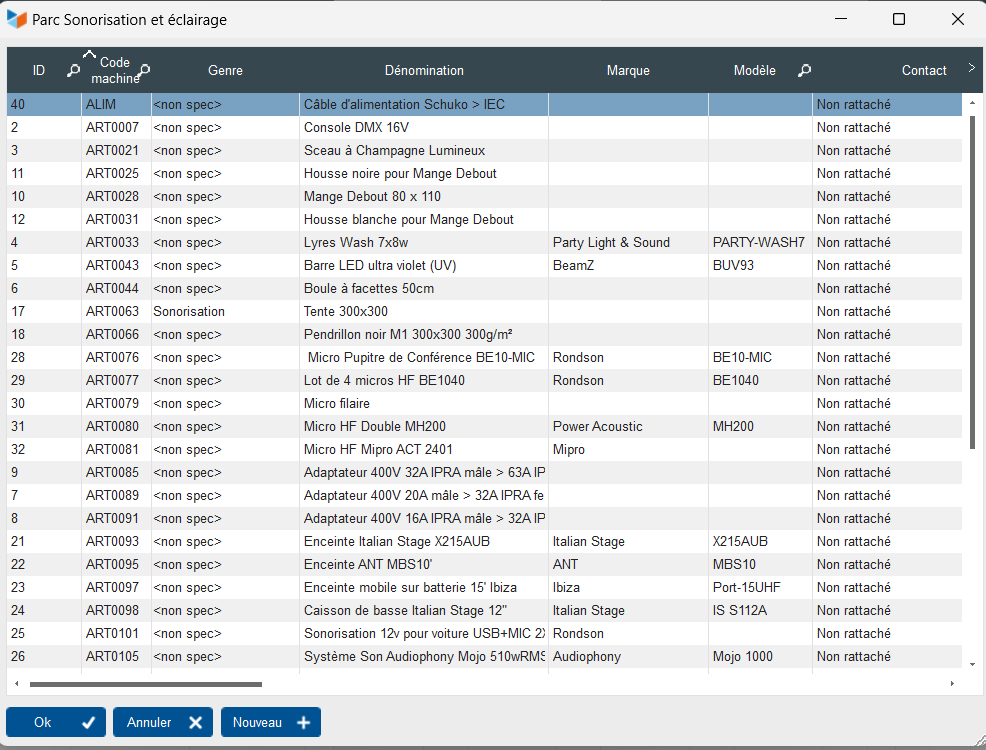Screen dimensions: 986x750
Task: Click the down arrow of the vertical scrollbar
Action: [x=971, y=664]
